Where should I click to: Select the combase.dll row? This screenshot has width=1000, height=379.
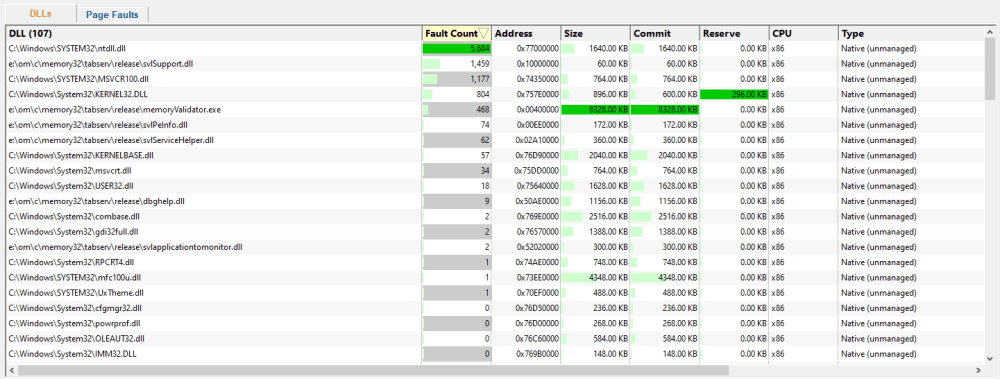coord(496,217)
